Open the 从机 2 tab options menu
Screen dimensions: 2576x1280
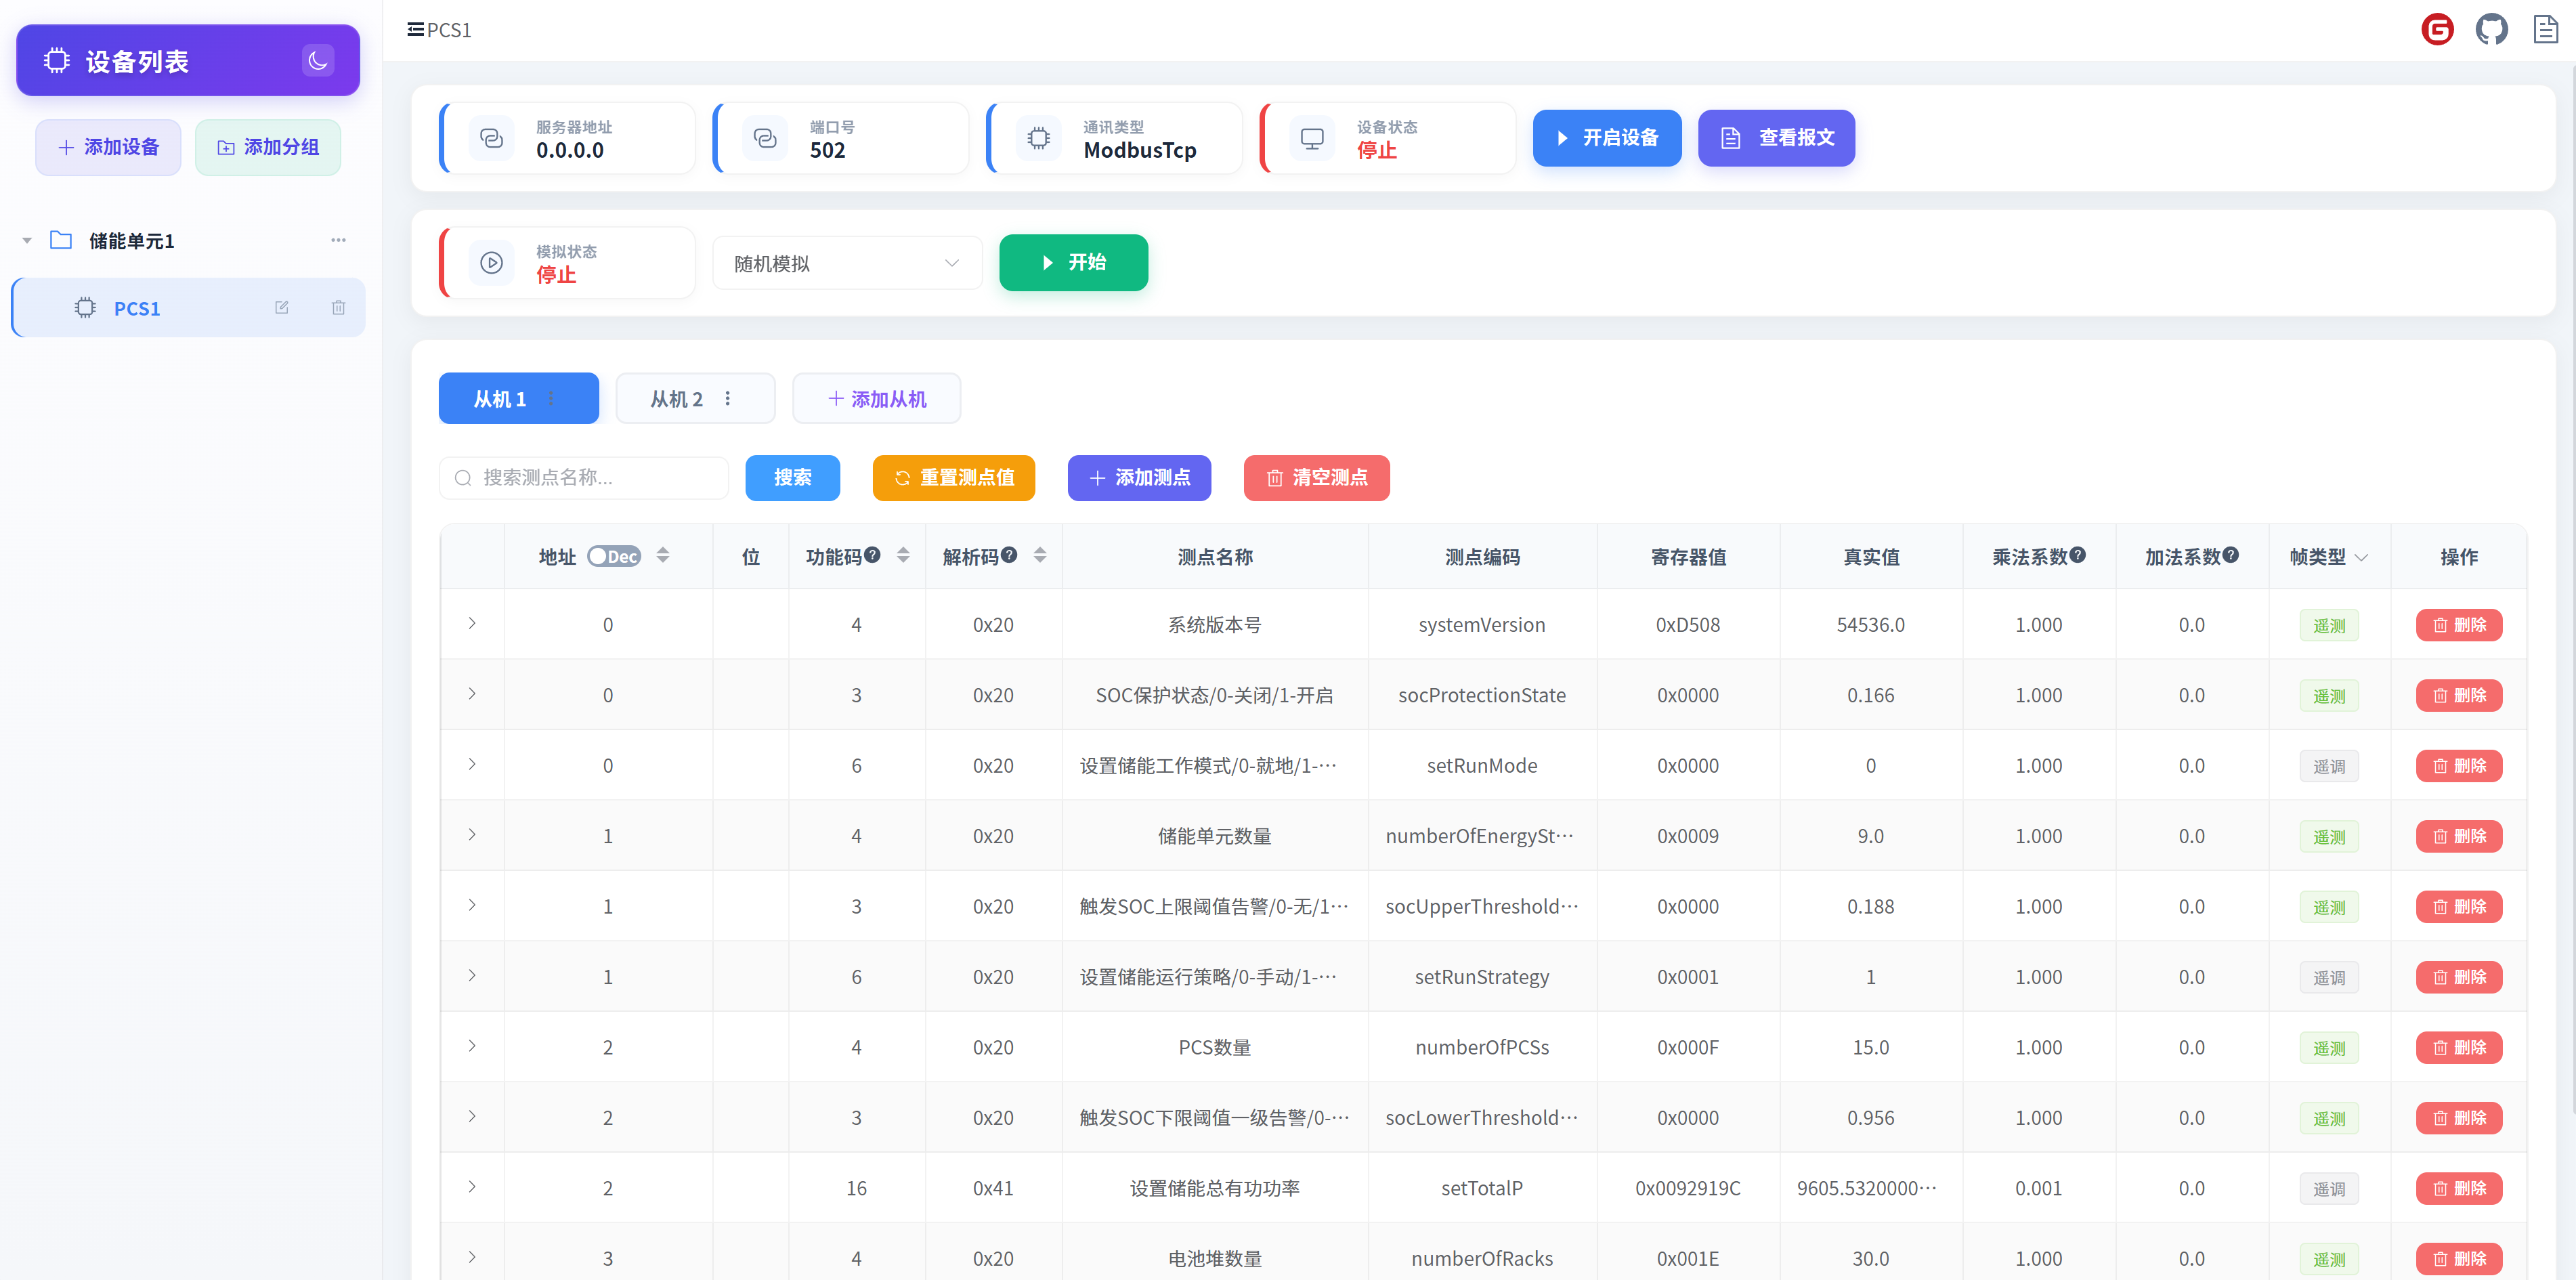pos(728,398)
